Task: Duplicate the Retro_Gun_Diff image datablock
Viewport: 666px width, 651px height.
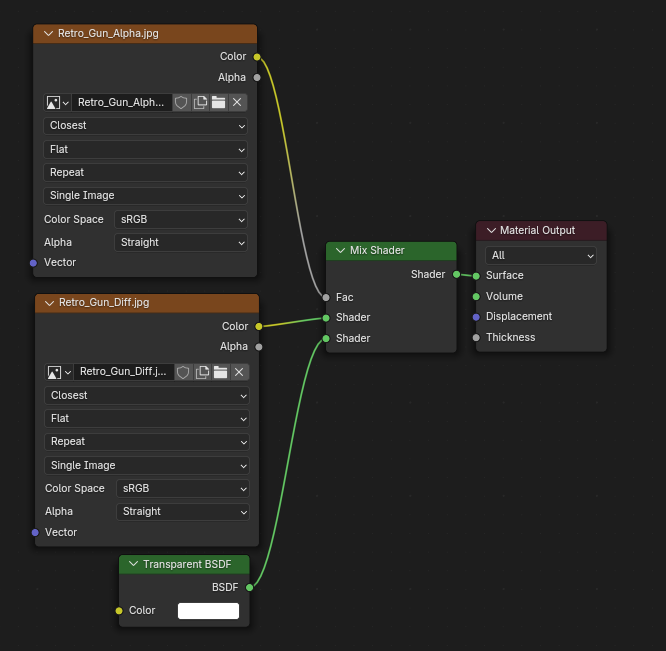Action: (x=202, y=372)
